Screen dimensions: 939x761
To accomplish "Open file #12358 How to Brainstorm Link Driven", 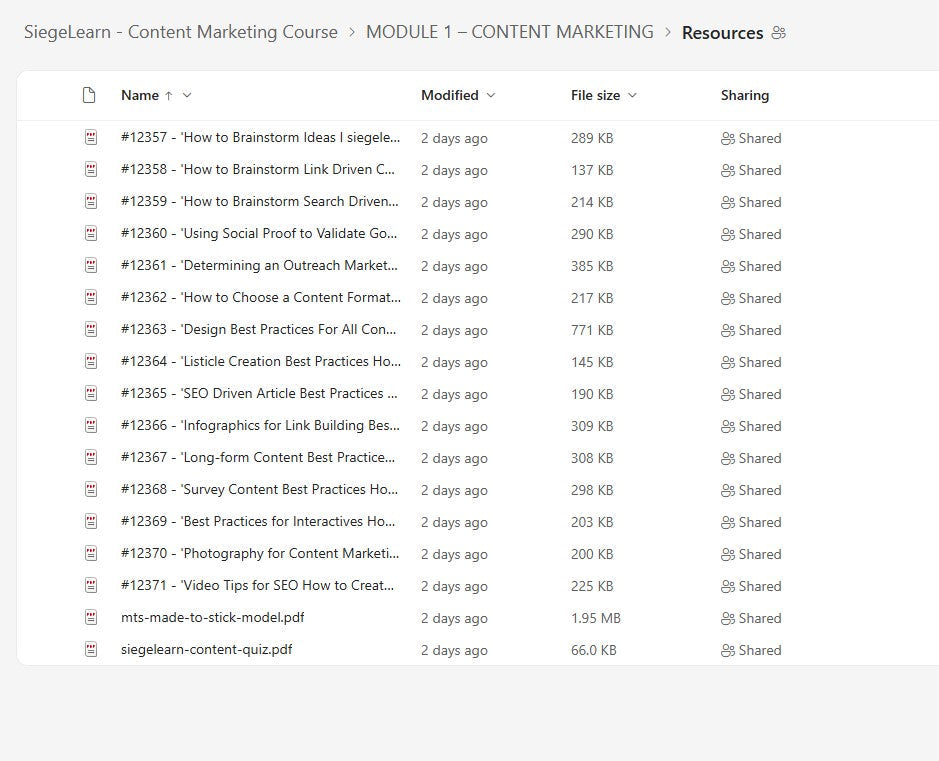I will click(x=258, y=169).
